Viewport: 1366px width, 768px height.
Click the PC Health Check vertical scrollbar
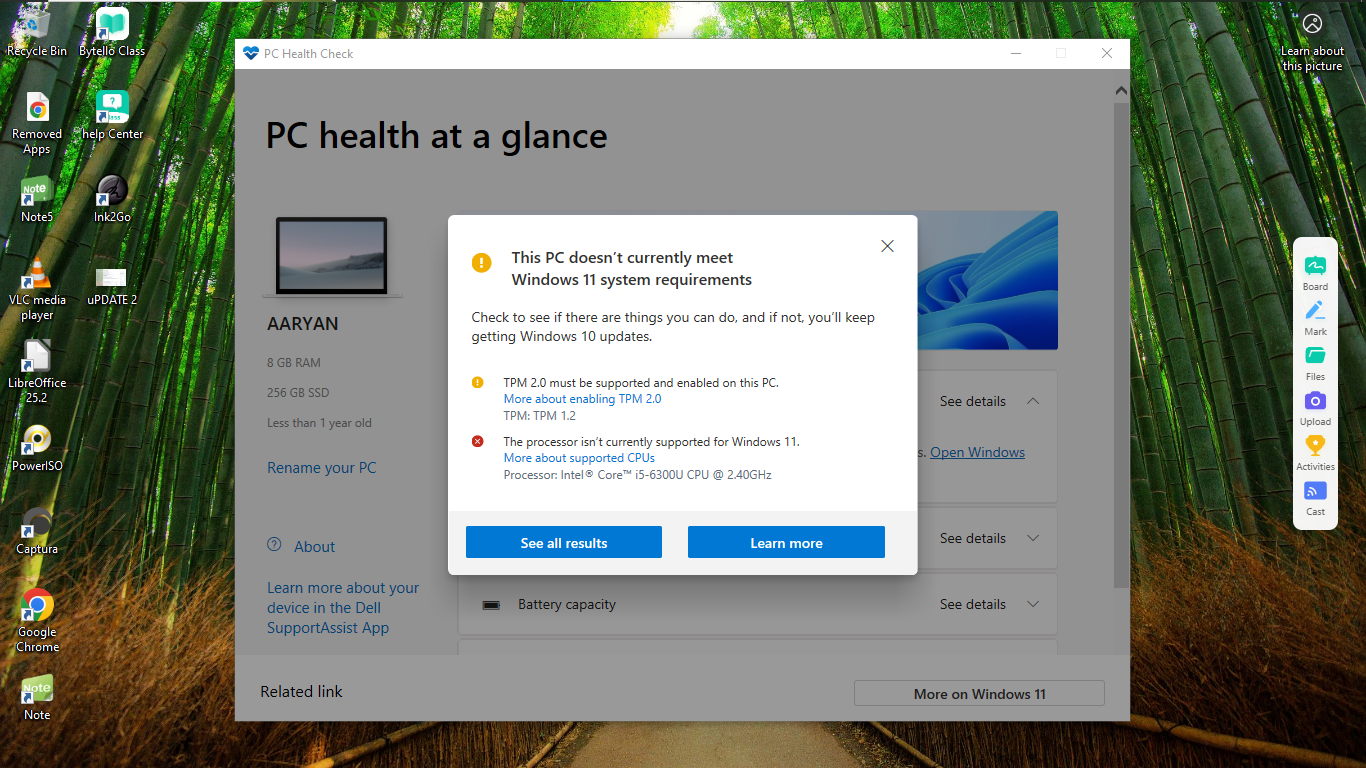tap(1122, 345)
